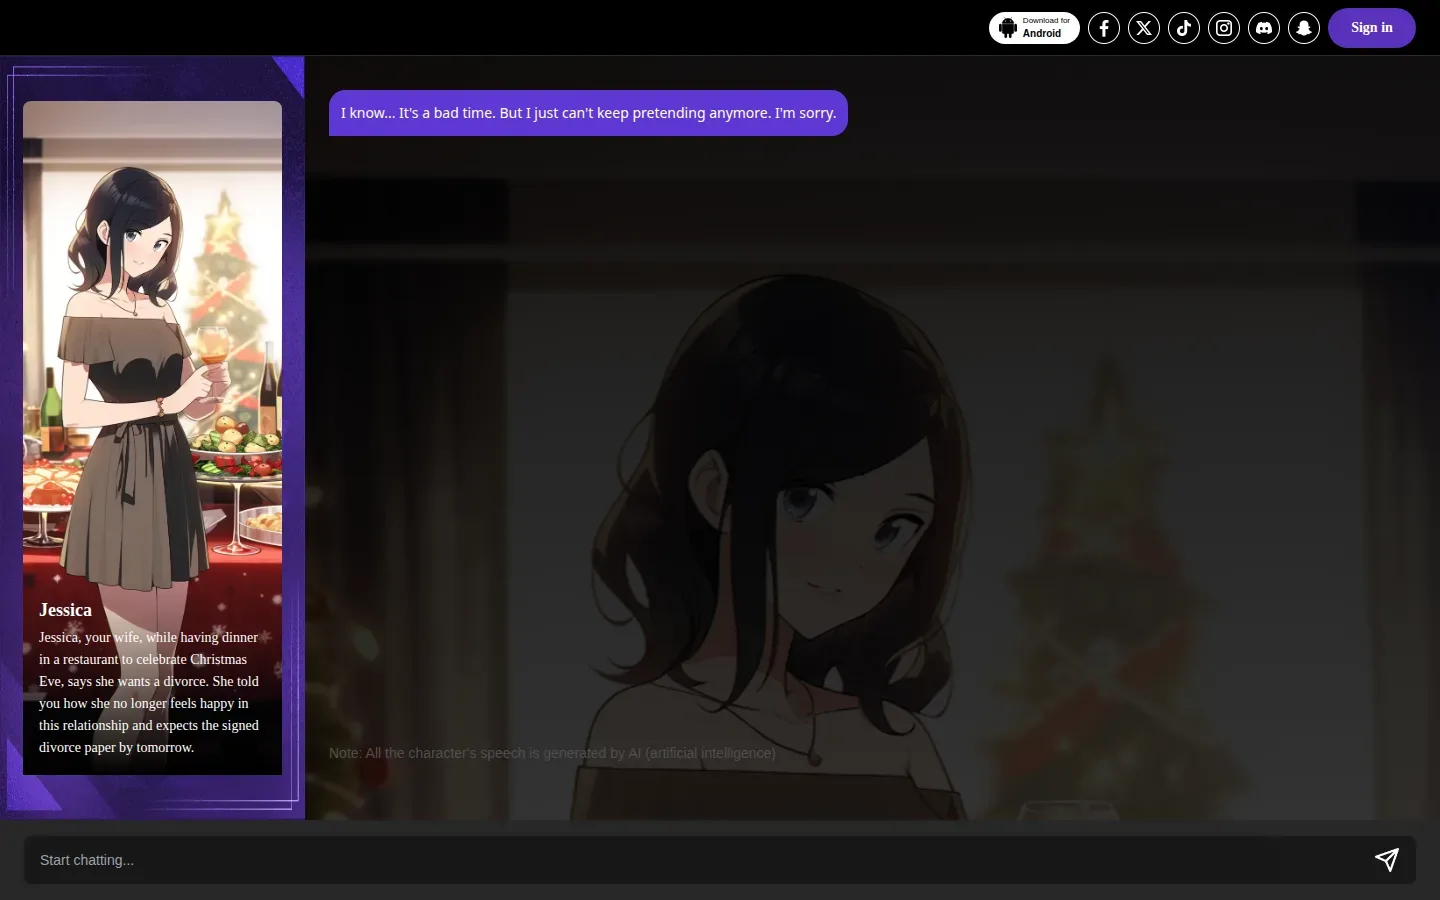Open the TikTok social icon
This screenshot has height=900, width=1440.
(x=1184, y=28)
